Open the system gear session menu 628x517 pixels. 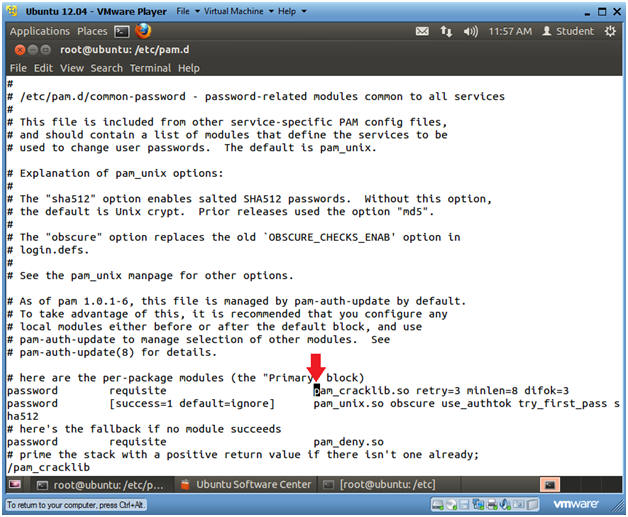610,31
